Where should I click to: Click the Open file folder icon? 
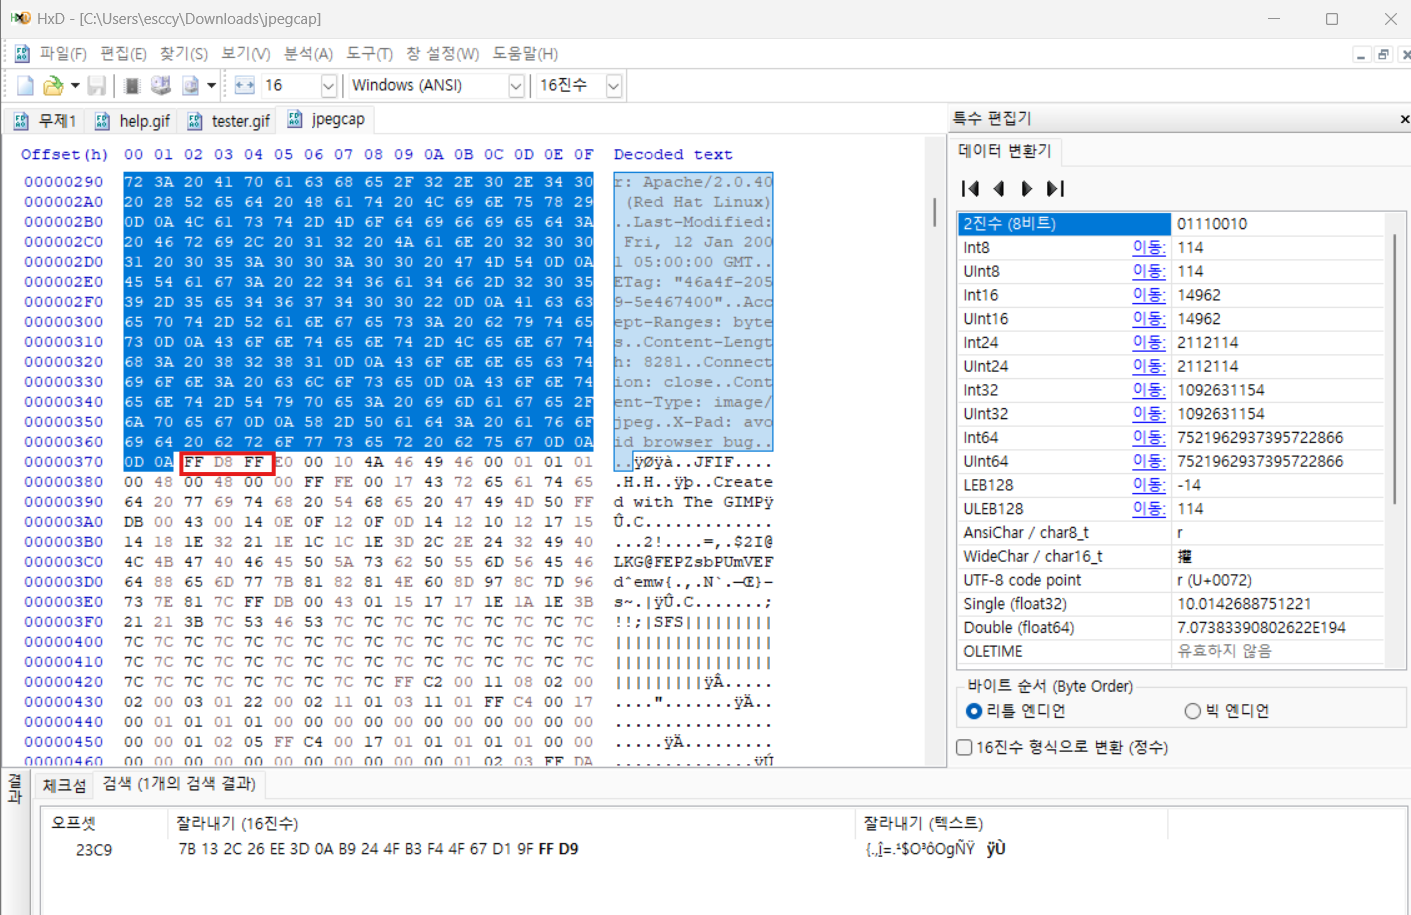53,86
